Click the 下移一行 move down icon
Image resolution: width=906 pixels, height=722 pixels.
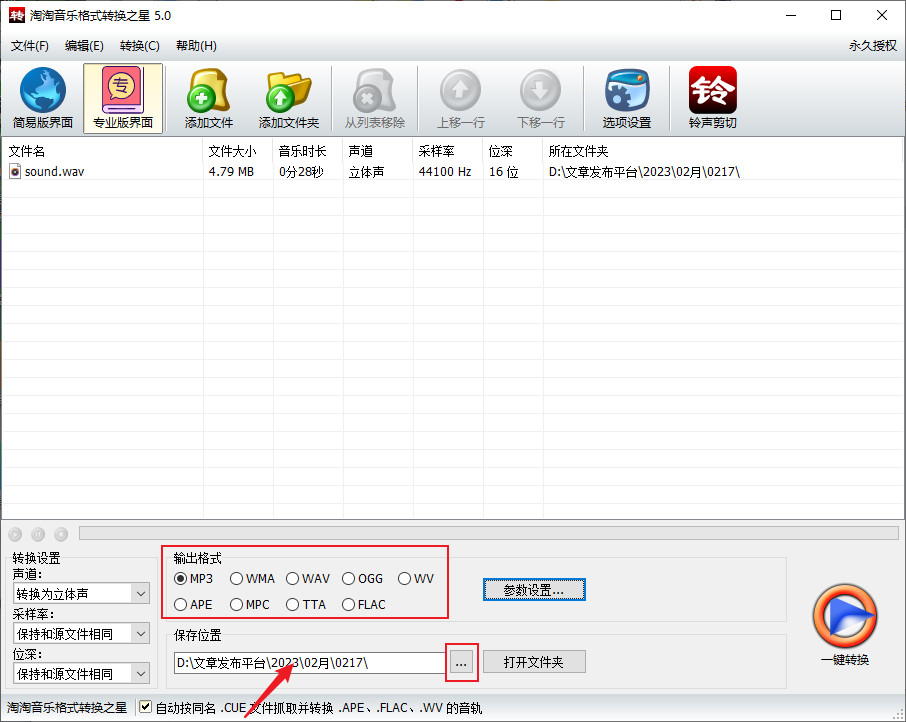(x=540, y=98)
